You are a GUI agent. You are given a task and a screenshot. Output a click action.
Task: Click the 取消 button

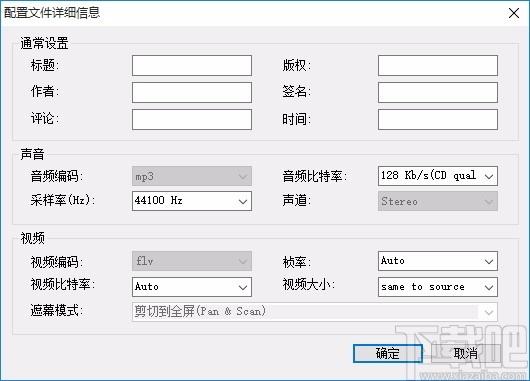[x=465, y=354]
